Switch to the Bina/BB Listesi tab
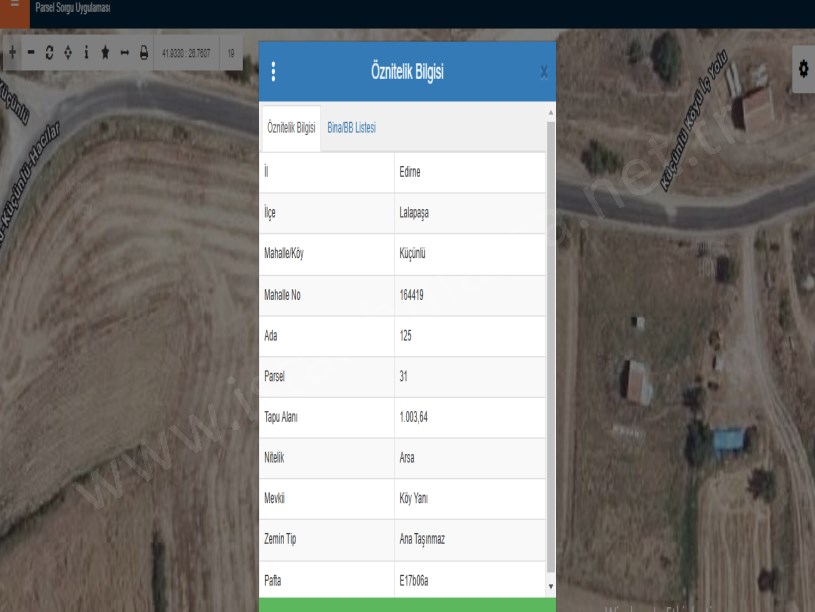The height and width of the screenshot is (612, 815). click(x=351, y=128)
